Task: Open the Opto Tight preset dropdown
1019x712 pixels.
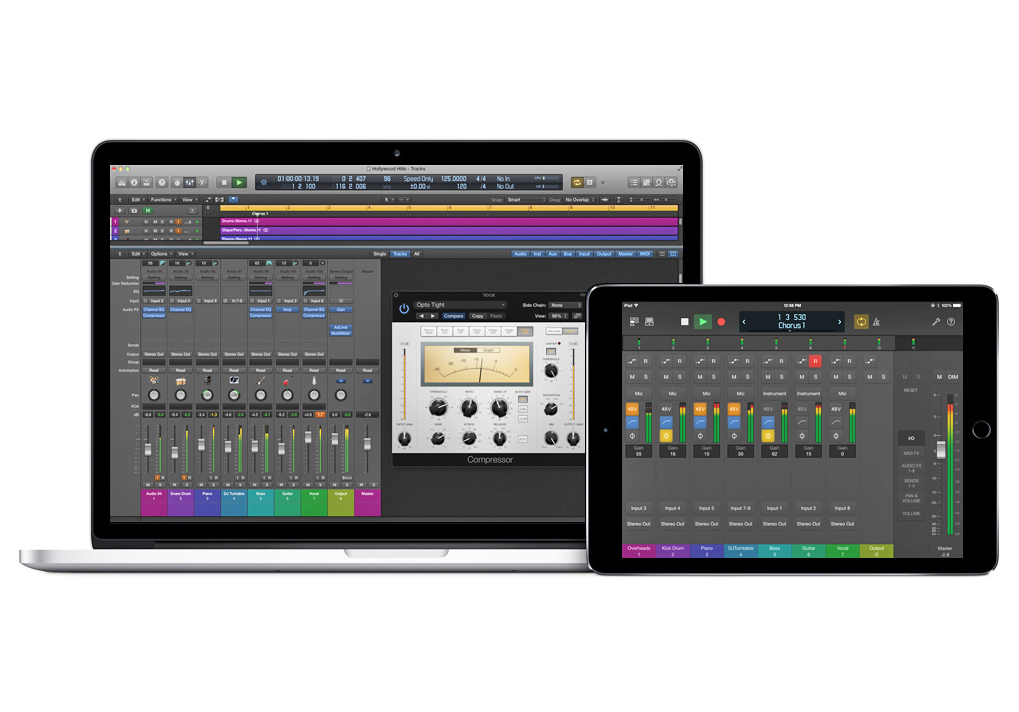Action: (x=460, y=305)
